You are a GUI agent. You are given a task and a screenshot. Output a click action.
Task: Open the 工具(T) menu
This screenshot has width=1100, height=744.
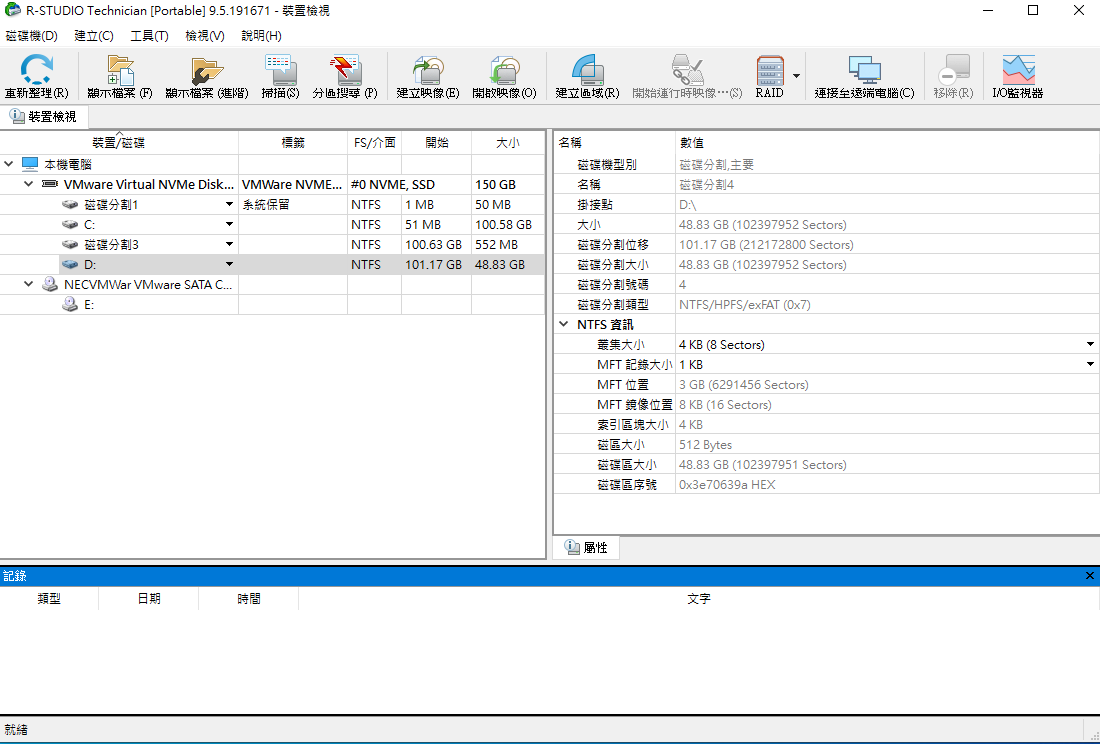(x=149, y=36)
